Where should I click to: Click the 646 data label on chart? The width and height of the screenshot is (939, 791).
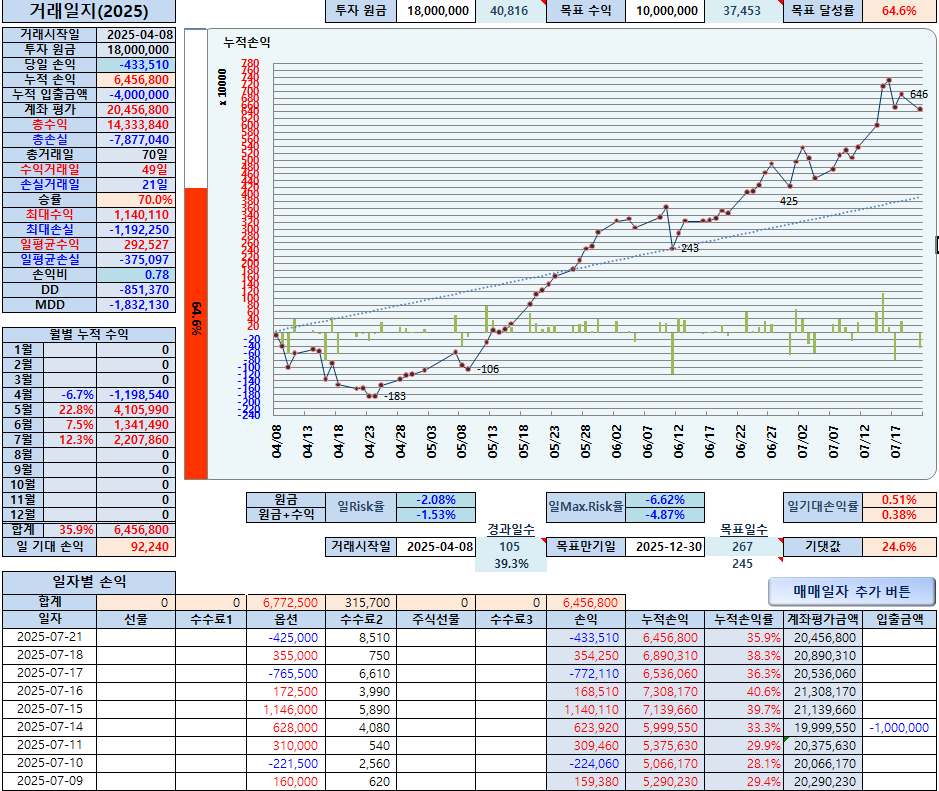coord(918,94)
